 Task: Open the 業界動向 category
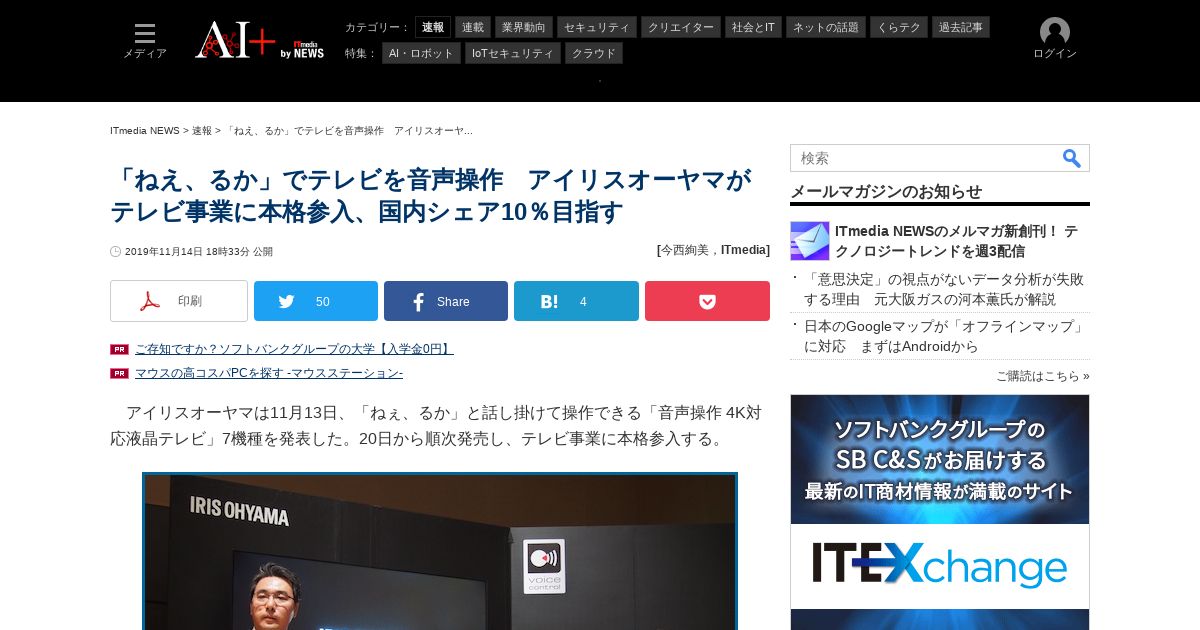click(x=524, y=27)
